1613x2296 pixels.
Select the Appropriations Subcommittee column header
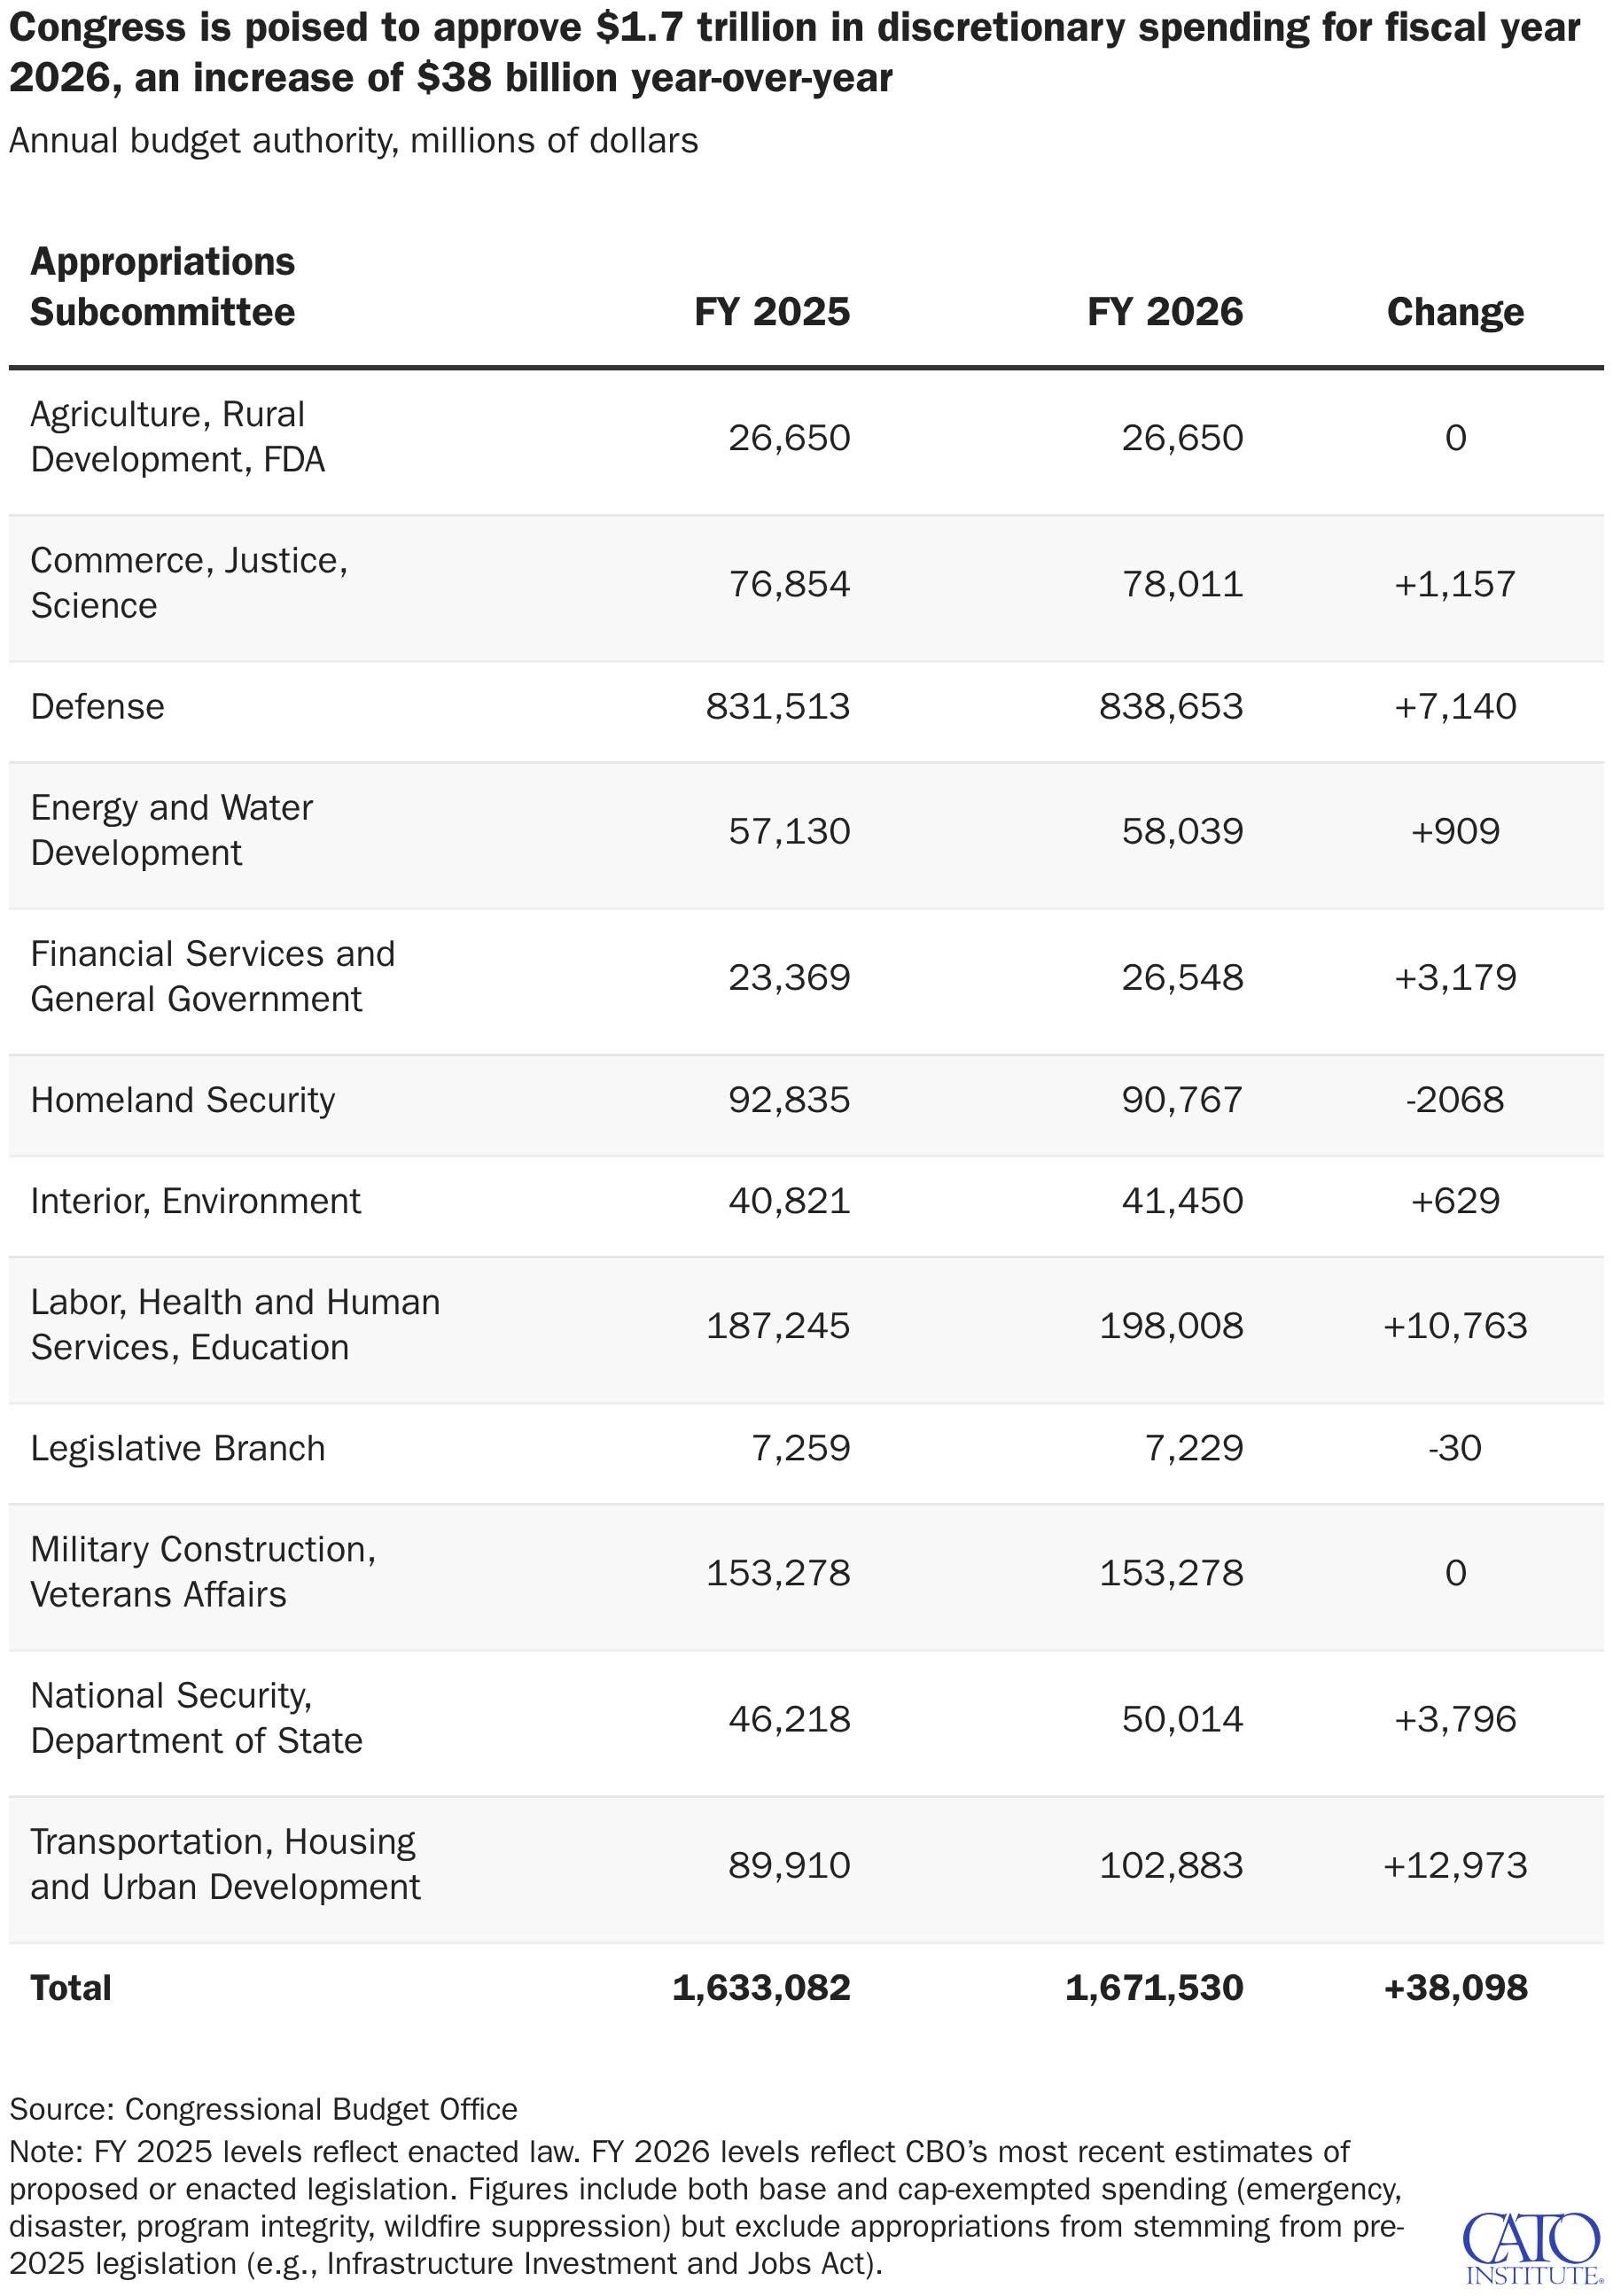click(x=163, y=287)
